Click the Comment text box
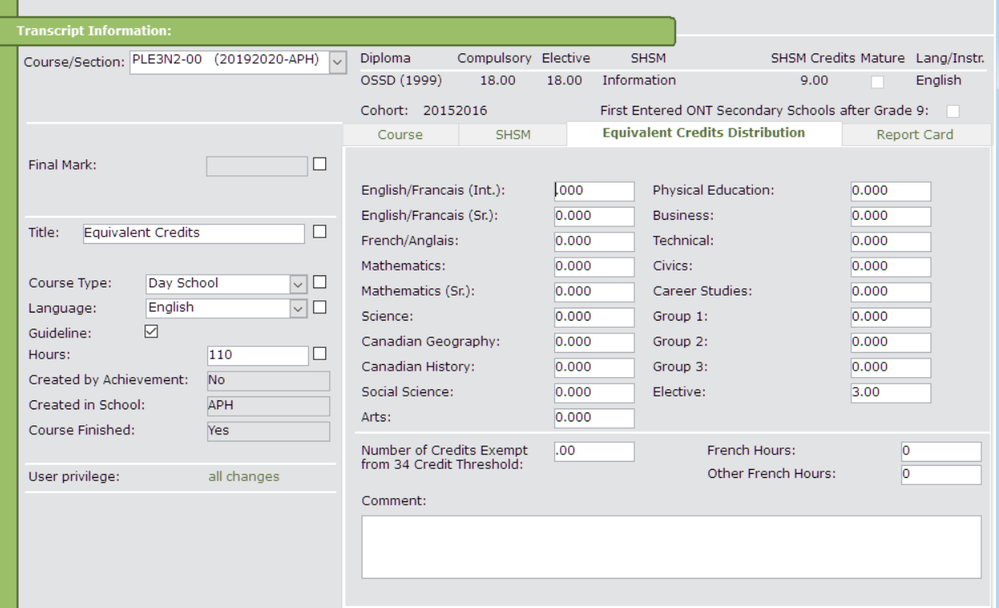The height and width of the screenshot is (608, 999). (x=671, y=546)
